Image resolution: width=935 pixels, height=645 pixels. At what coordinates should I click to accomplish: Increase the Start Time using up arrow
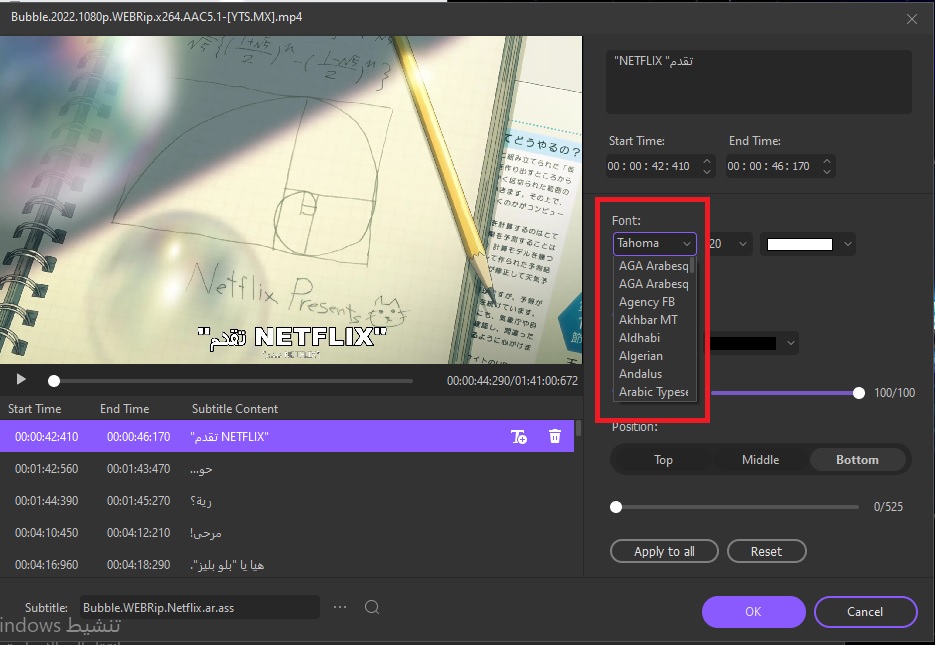(x=707, y=161)
